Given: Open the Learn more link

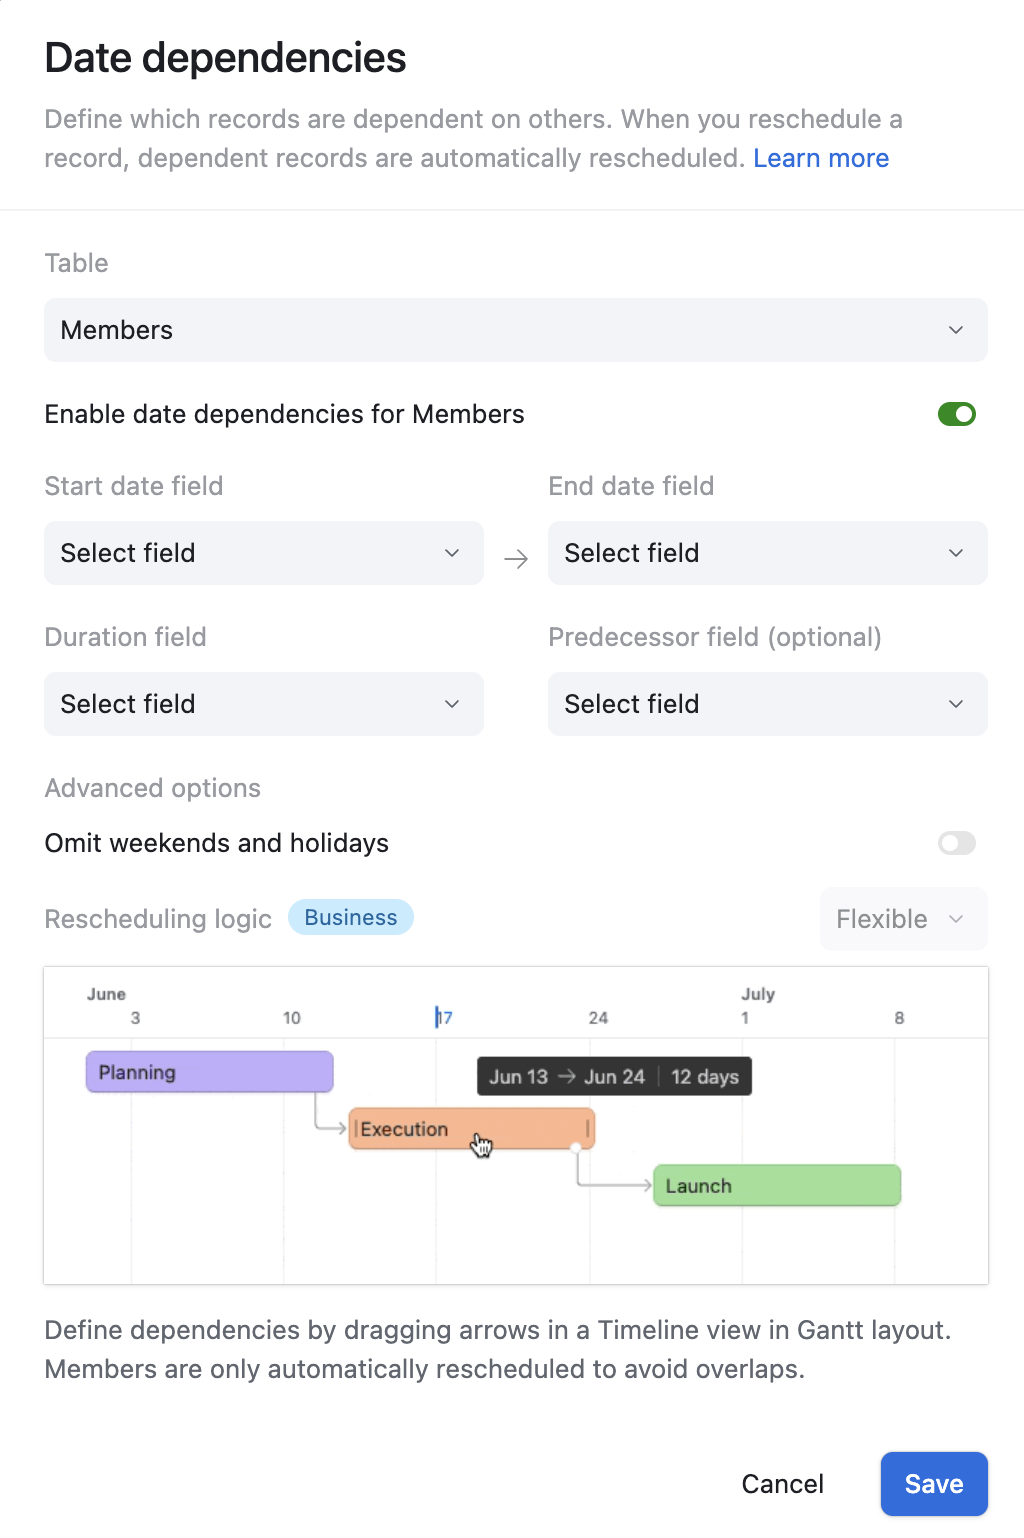Looking at the screenshot, I should tap(821, 158).
